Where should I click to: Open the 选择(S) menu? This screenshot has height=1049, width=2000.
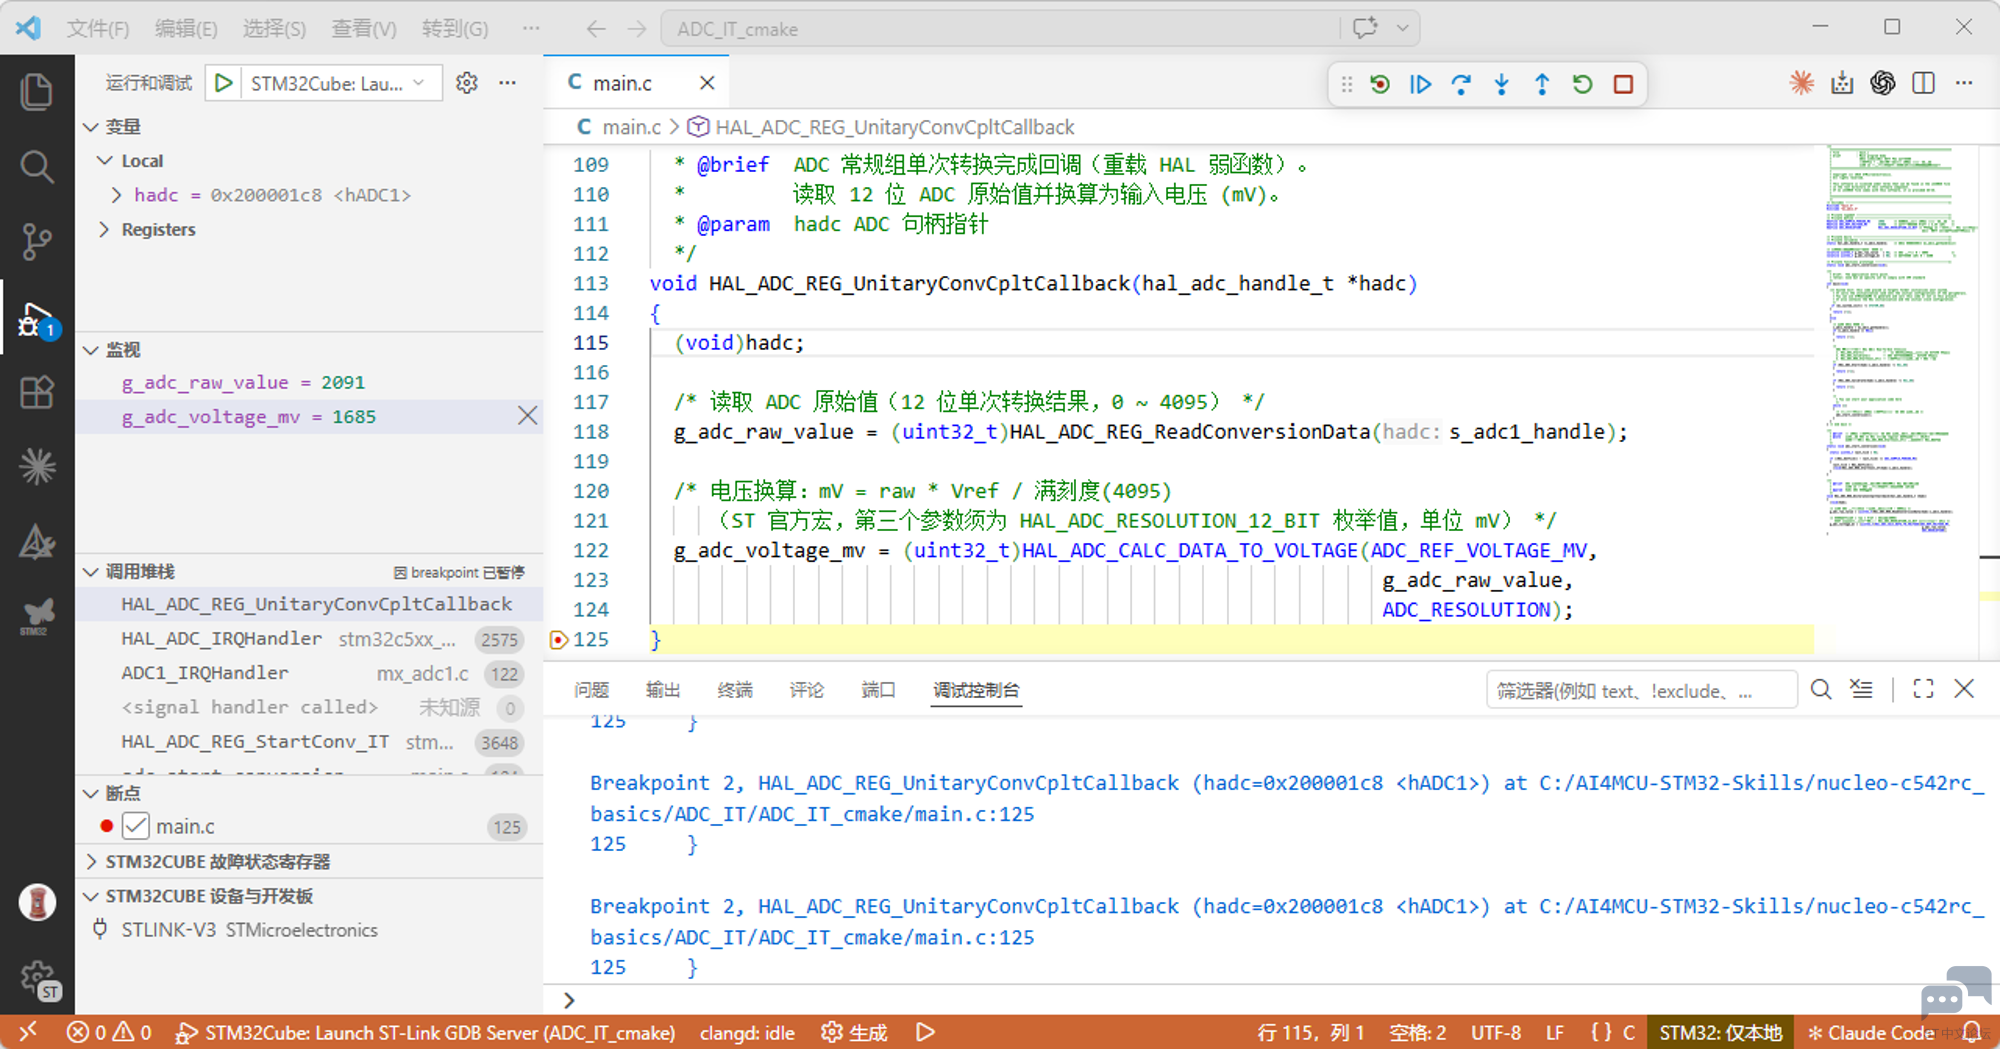click(x=274, y=29)
